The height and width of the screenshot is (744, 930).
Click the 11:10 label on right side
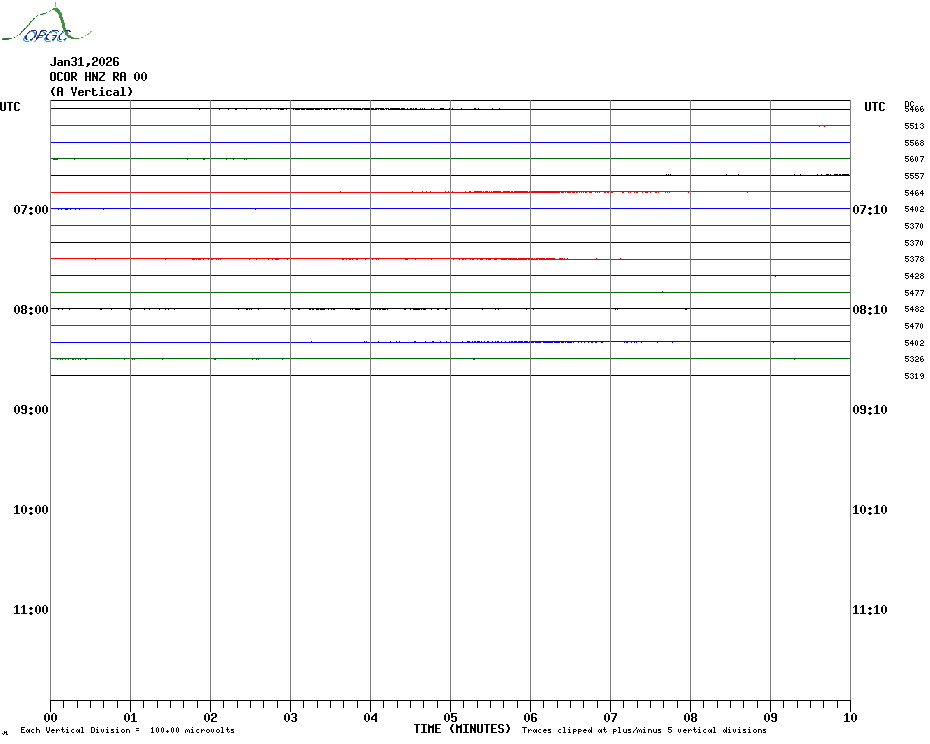point(869,610)
